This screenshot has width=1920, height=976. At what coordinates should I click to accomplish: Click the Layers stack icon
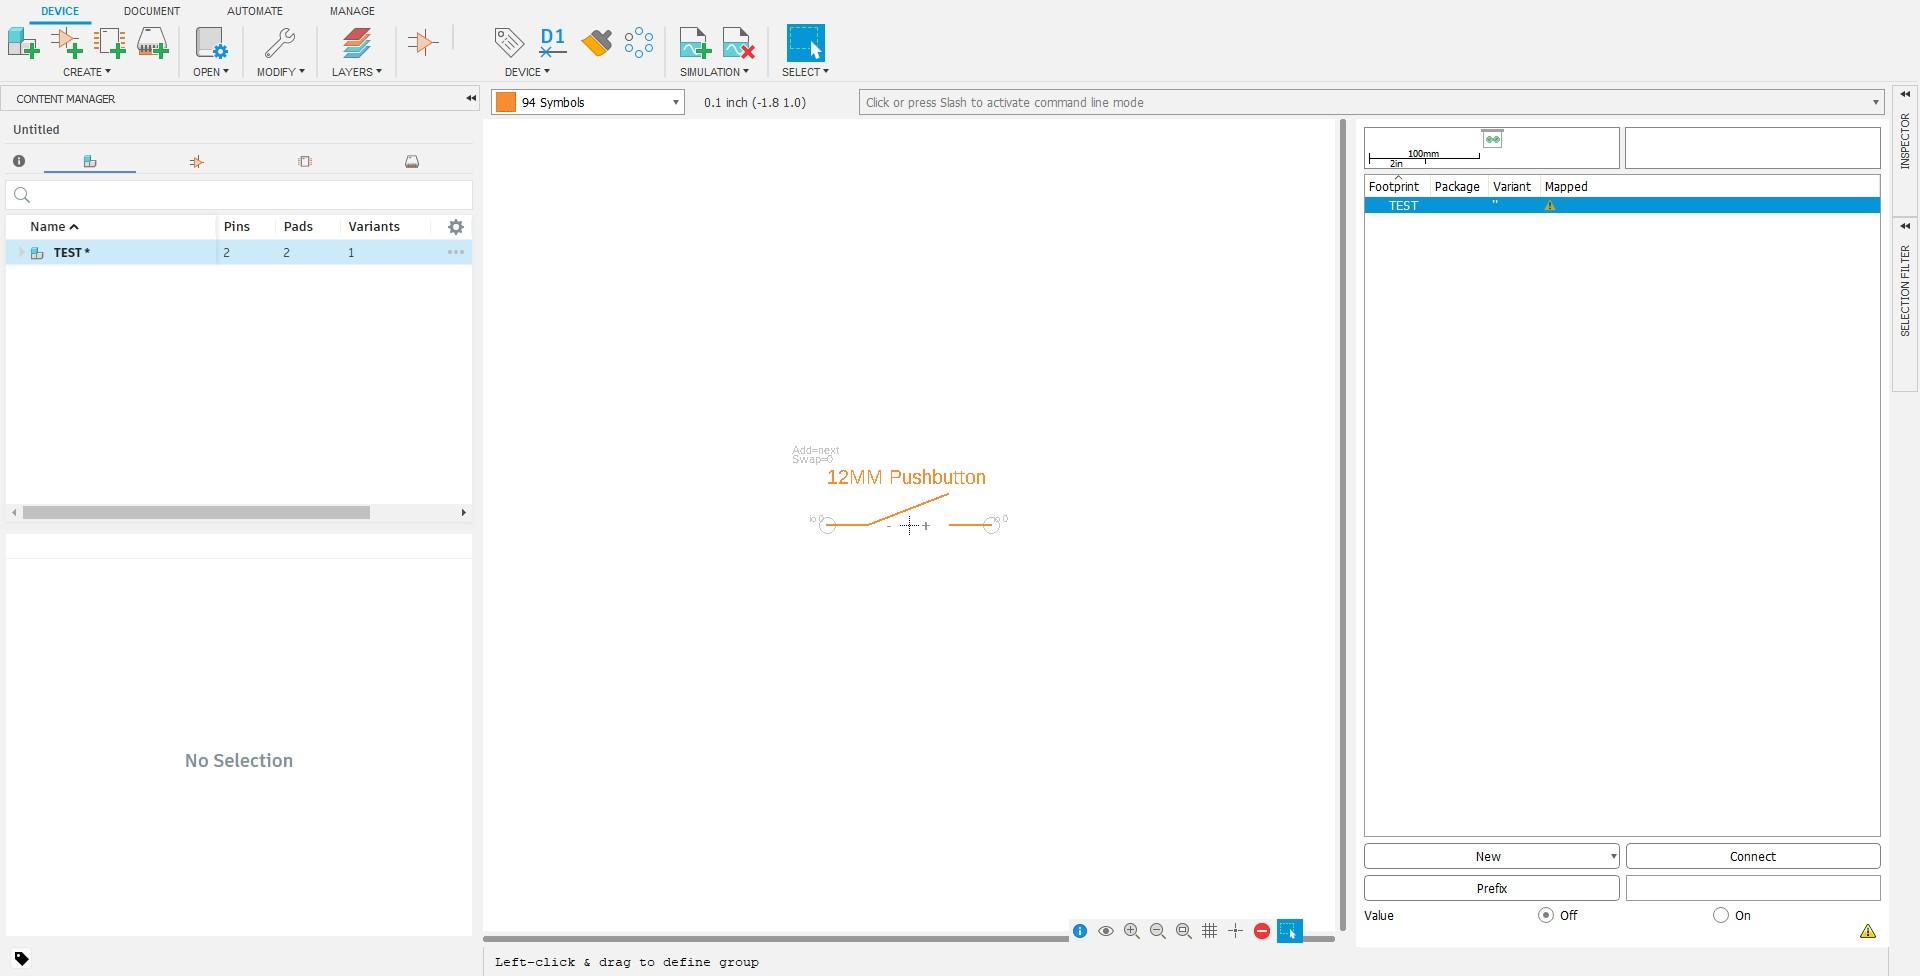tap(357, 43)
